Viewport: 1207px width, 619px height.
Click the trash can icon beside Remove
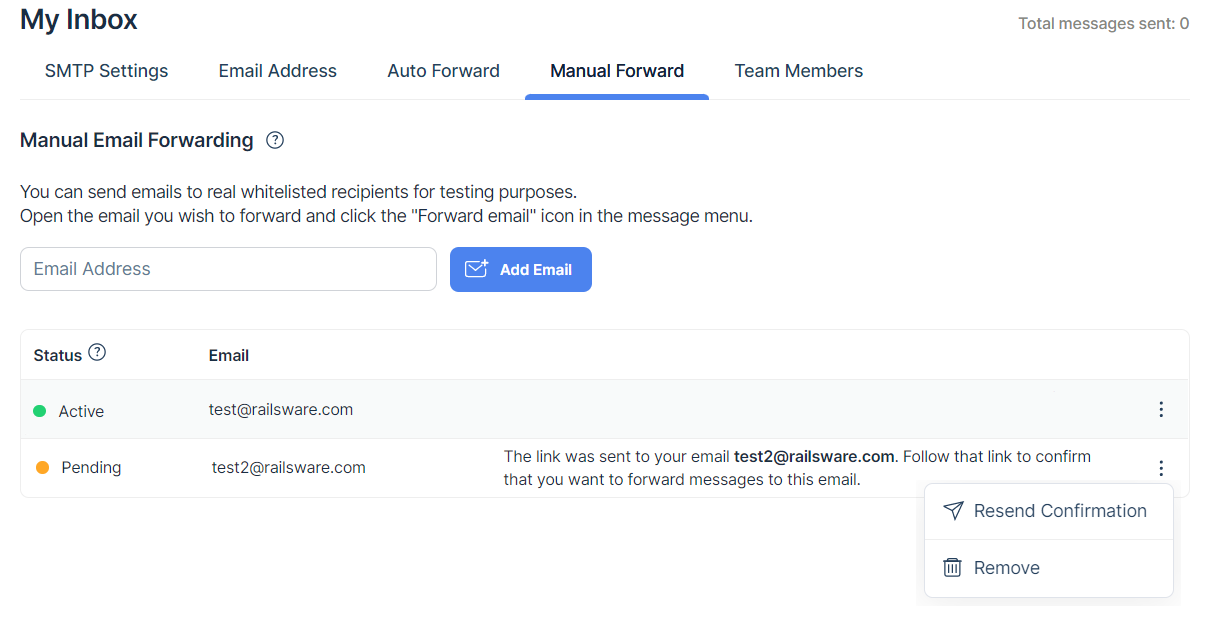click(x=952, y=568)
